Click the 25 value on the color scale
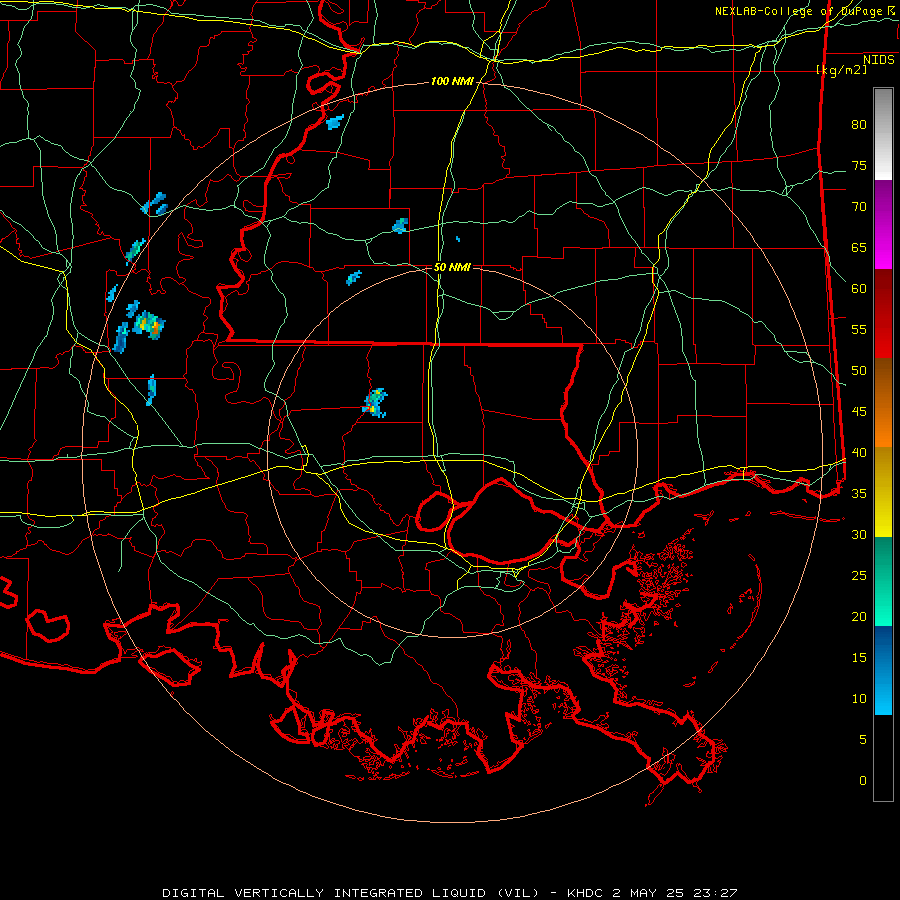900x900 pixels. [859, 576]
